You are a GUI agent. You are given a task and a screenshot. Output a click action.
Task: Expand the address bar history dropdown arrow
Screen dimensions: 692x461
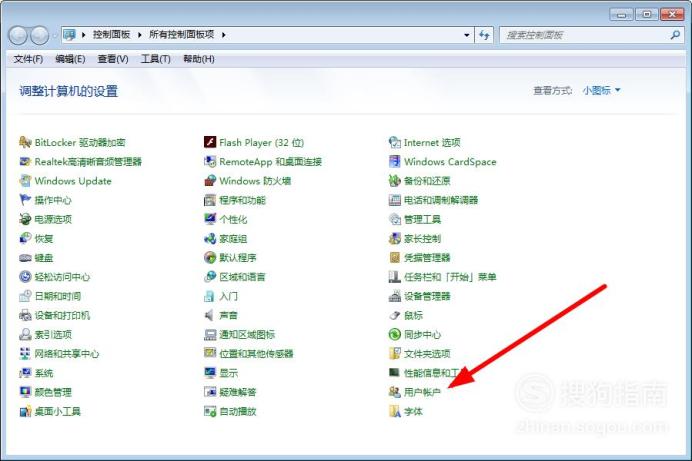(x=466, y=35)
